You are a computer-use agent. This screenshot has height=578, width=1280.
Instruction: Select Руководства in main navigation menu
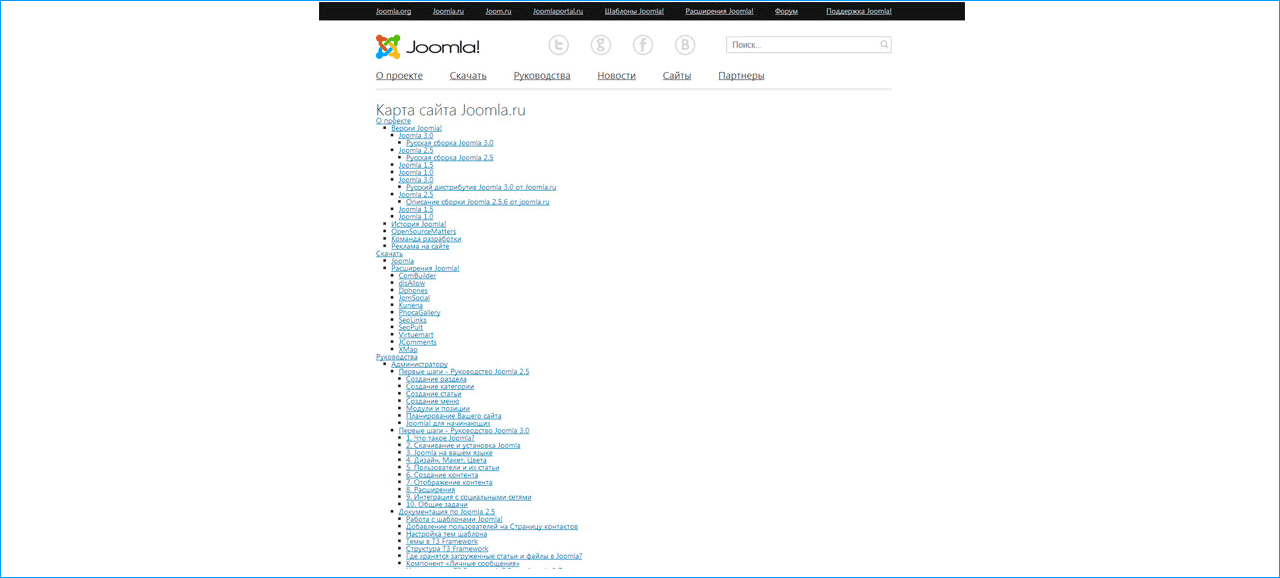click(542, 76)
